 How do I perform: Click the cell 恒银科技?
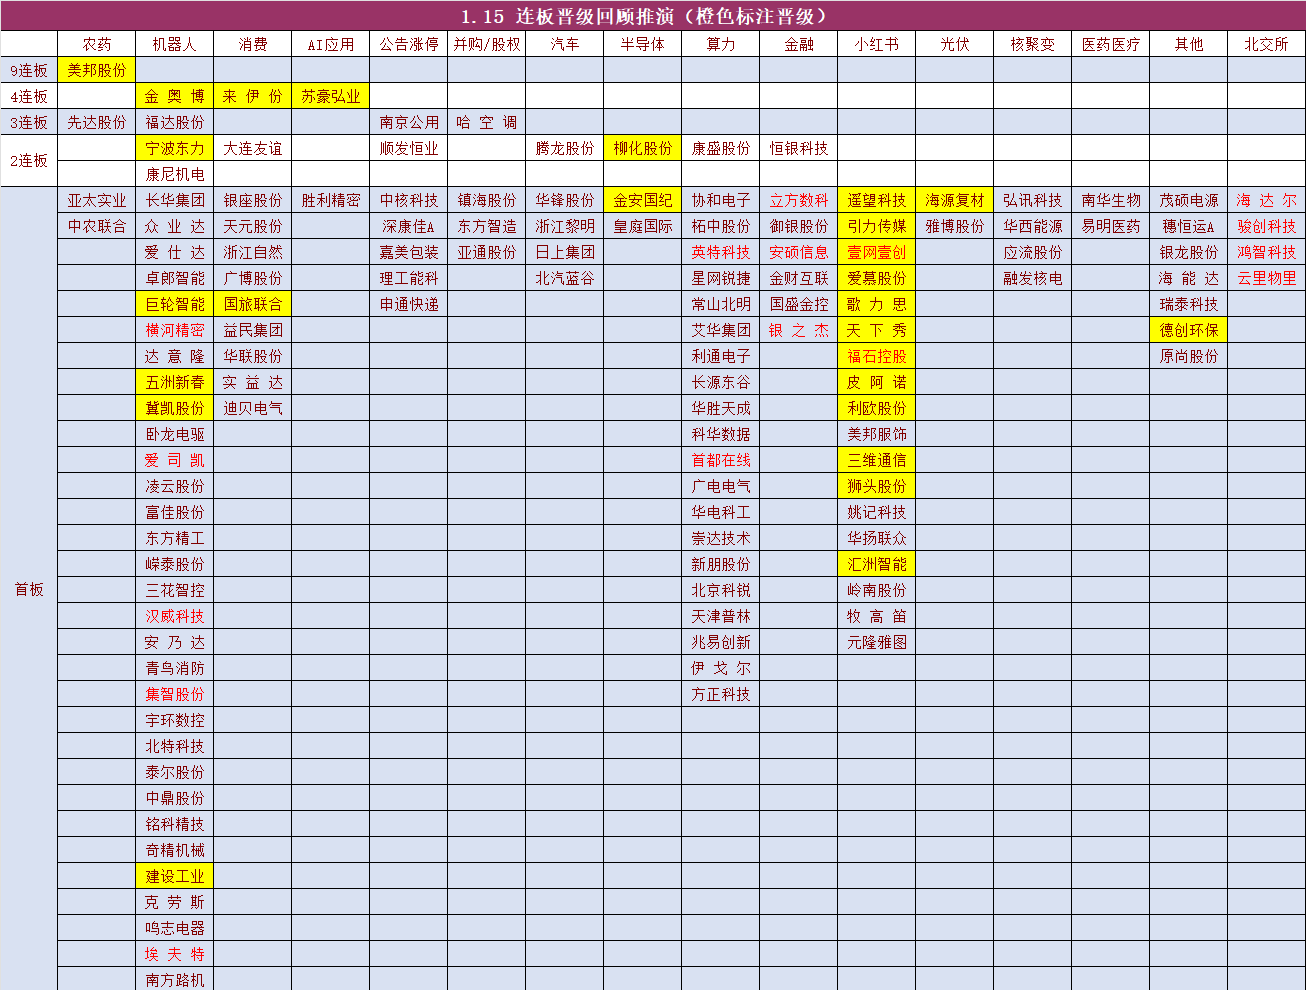pyautogui.click(x=799, y=148)
